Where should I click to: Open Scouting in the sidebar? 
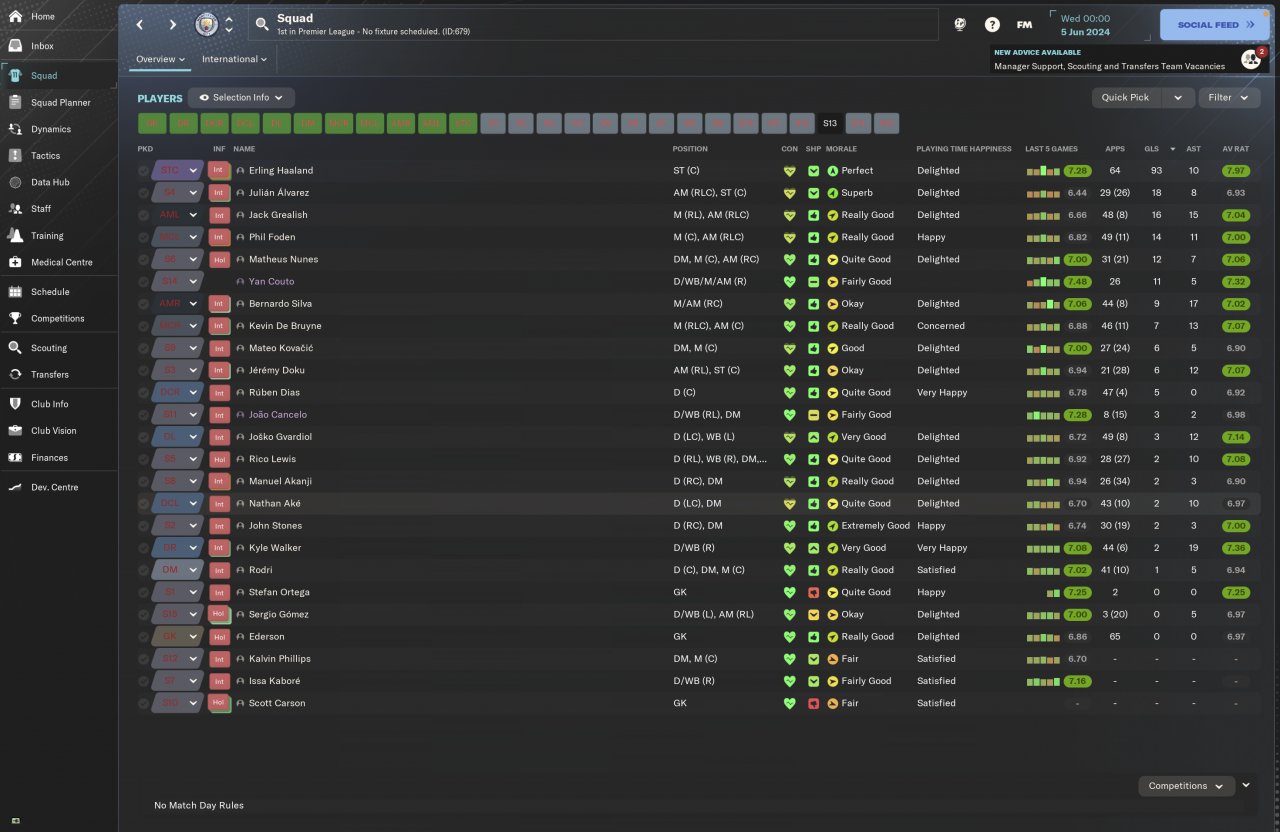58,348
